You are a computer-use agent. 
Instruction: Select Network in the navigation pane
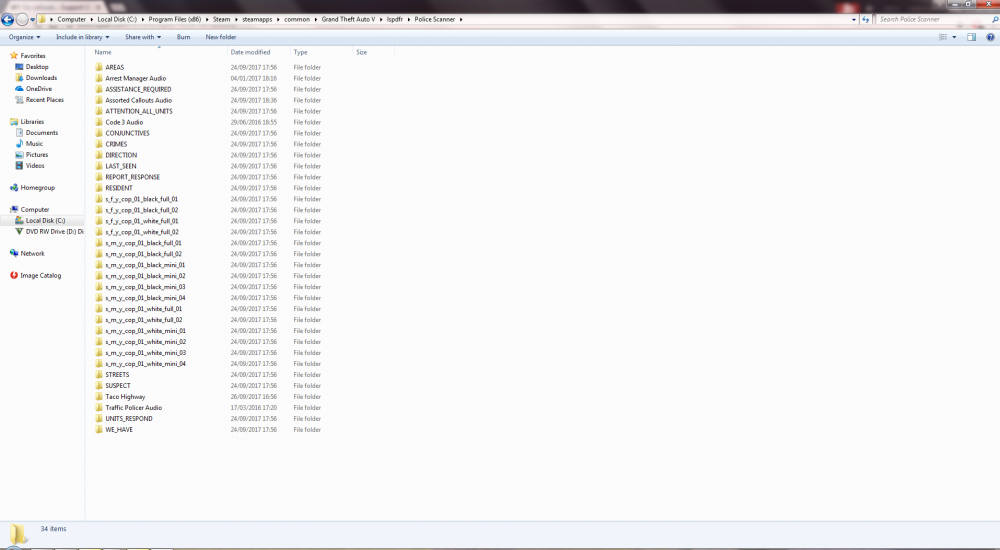coord(33,253)
